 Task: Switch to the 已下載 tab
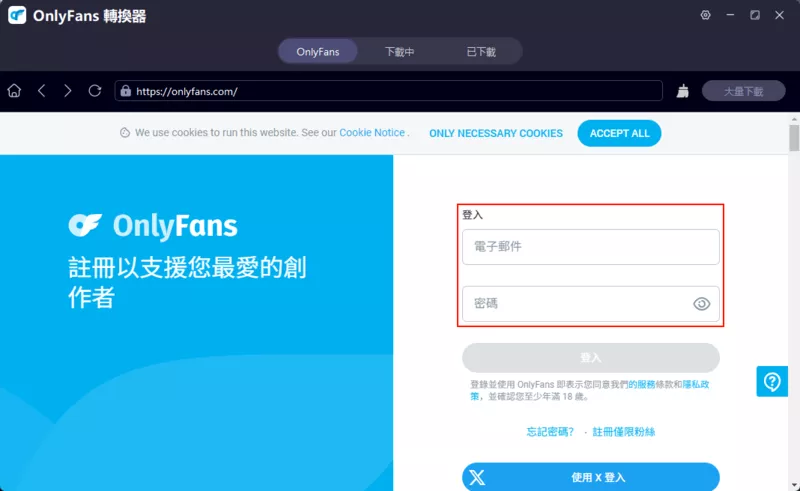click(481, 52)
